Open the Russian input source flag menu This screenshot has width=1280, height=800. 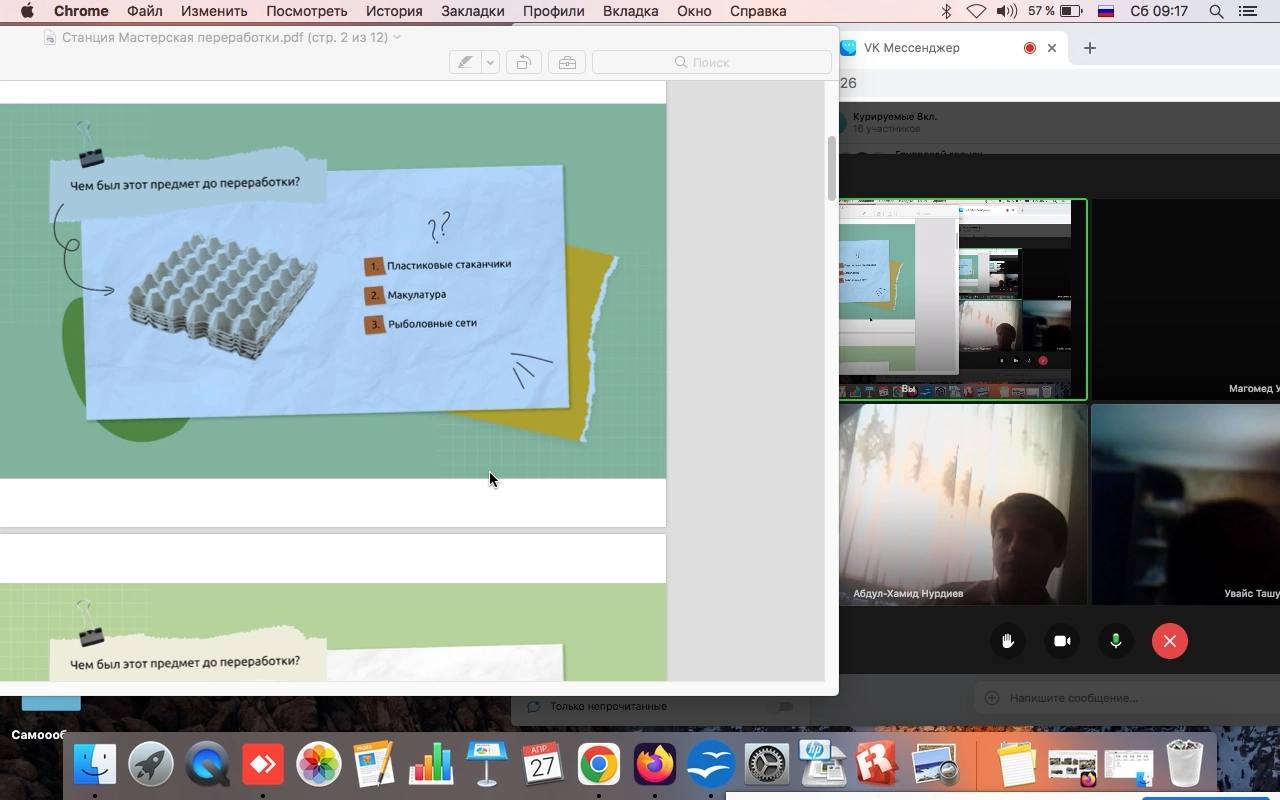pos(1106,11)
